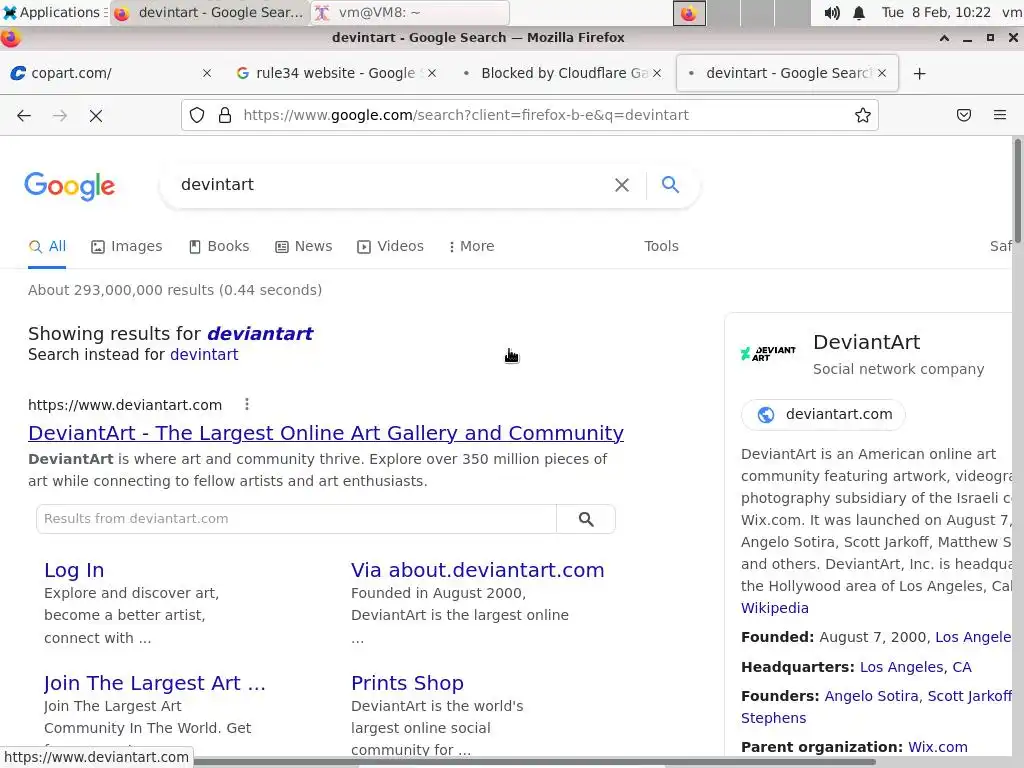The image size is (1024, 768).
Task: Switch to News results
Action: click(304, 247)
